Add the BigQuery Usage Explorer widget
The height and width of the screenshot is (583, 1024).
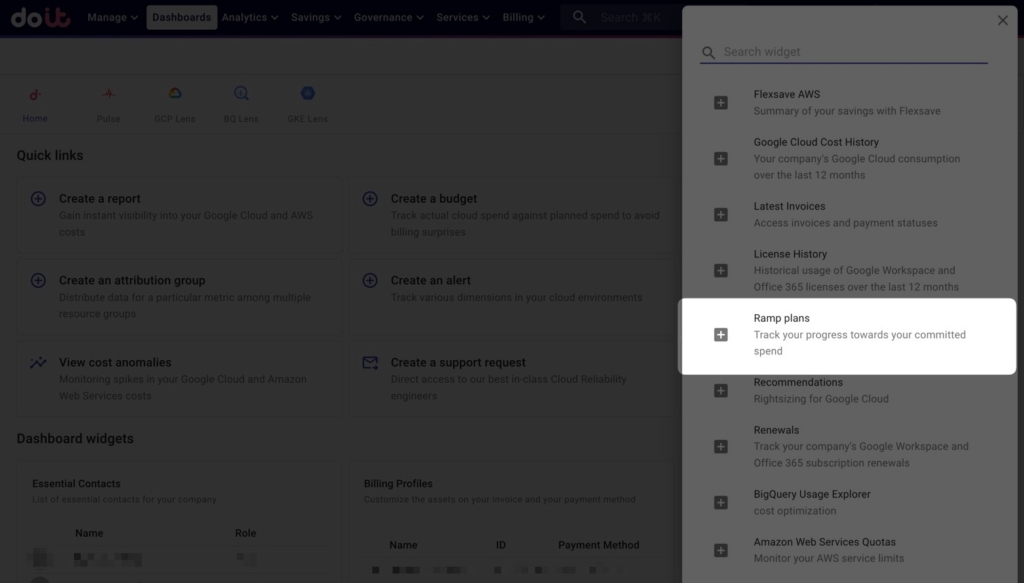coord(720,503)
